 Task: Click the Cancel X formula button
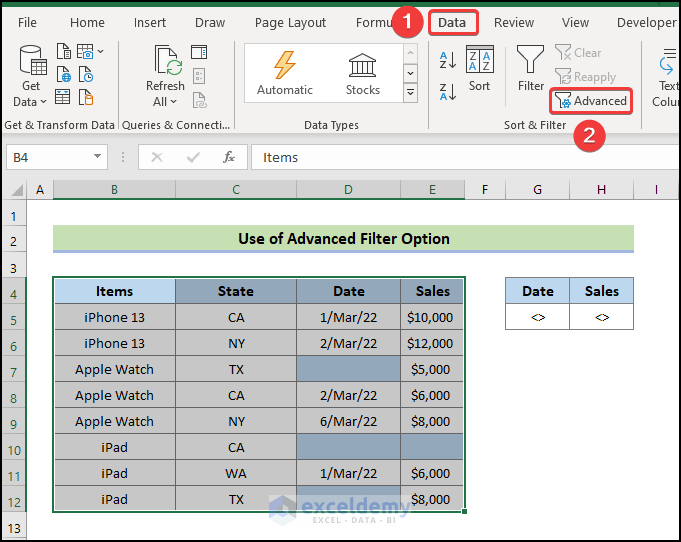157,157
